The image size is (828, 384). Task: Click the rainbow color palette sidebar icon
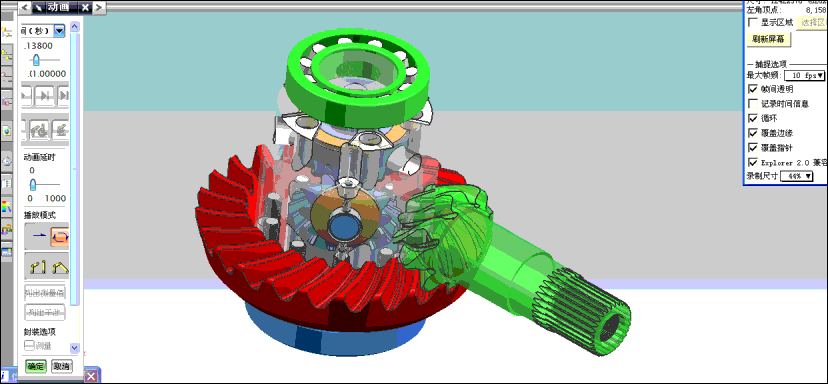click(x=6, y=207)
